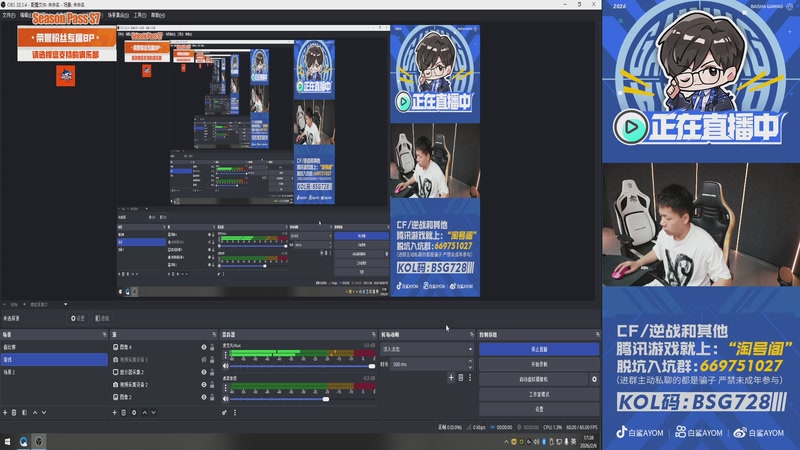
Task: Click the OBS icon in the taskbar
Action: pos(39,441)
